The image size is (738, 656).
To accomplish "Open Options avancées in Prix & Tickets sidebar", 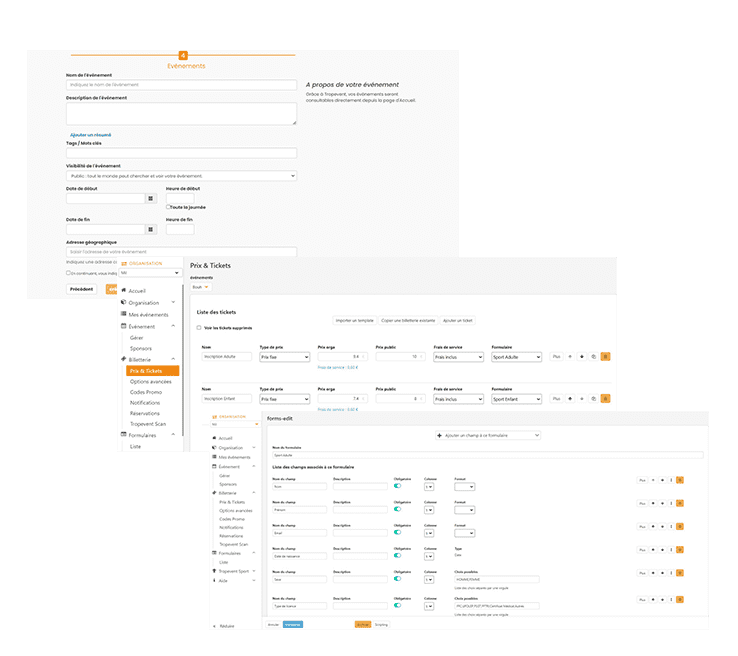I will pyautogui.click(x=151, y=382).
